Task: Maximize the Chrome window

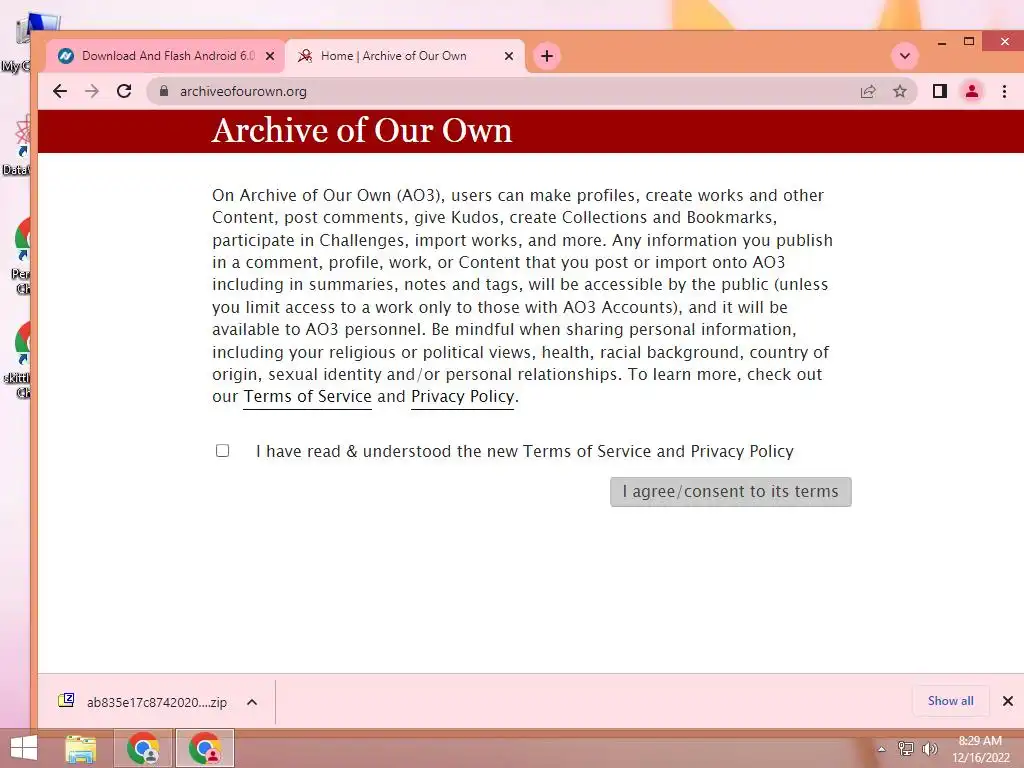Action: pos(969,42)
